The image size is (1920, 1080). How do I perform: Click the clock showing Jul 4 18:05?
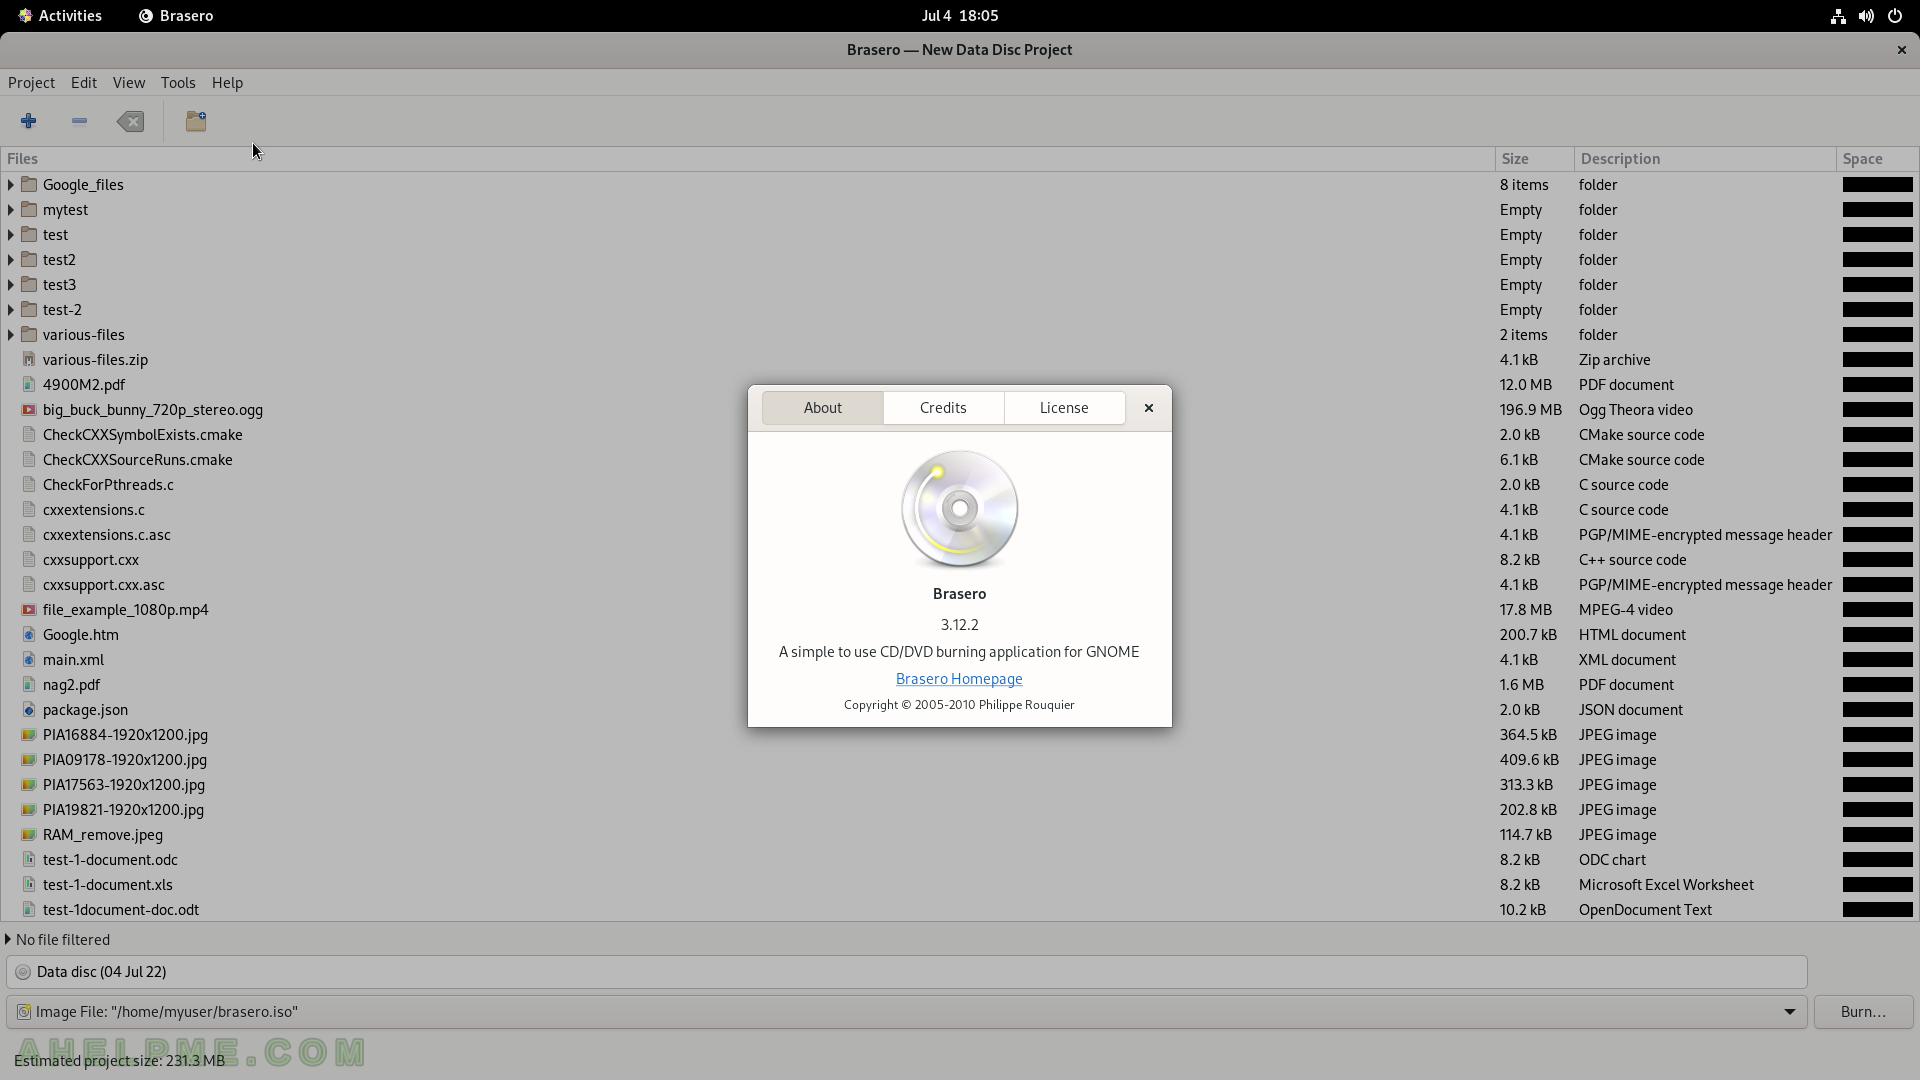(960, 16)
